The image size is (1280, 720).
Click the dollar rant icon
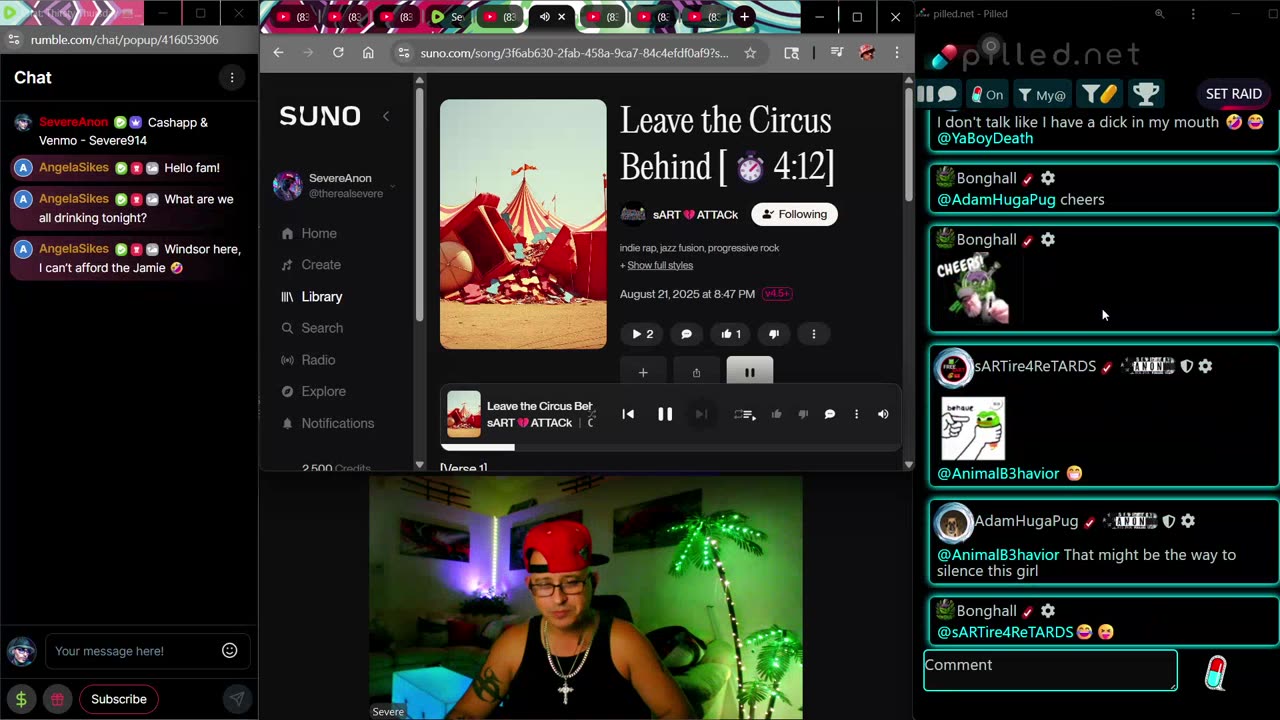click(21, 699)
